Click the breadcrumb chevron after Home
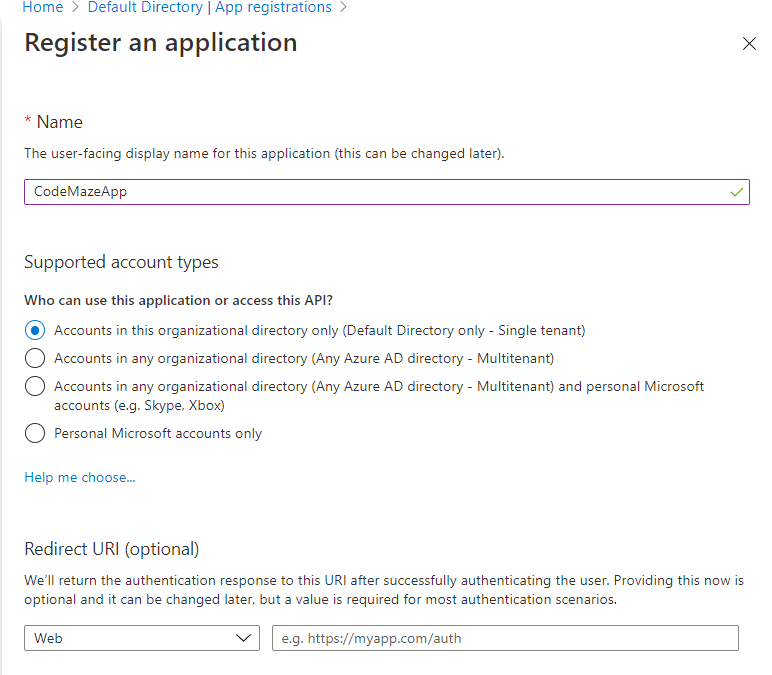772x675 pixels. coord(75,8)
